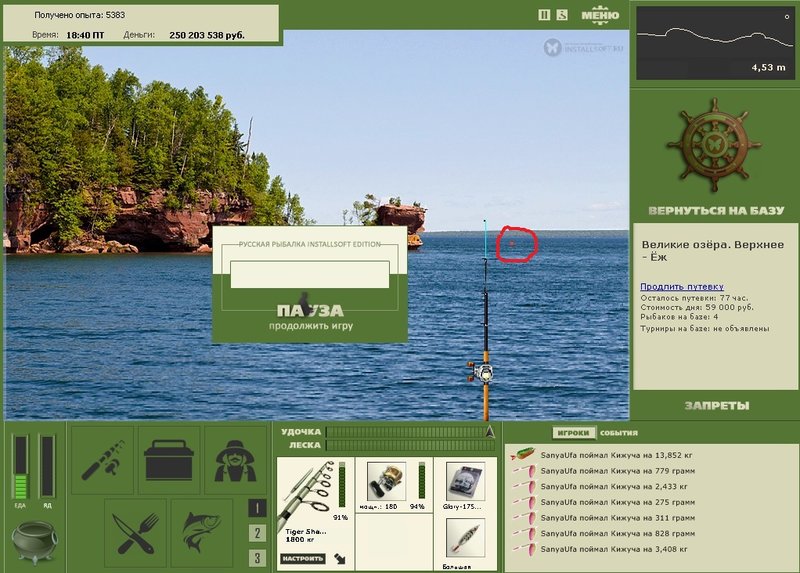Click the rod condition gauge at 91%

342,485
